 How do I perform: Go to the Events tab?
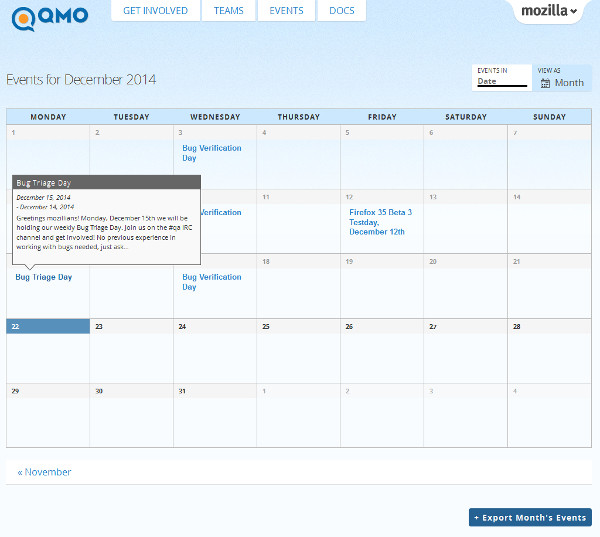coord(286,11)
